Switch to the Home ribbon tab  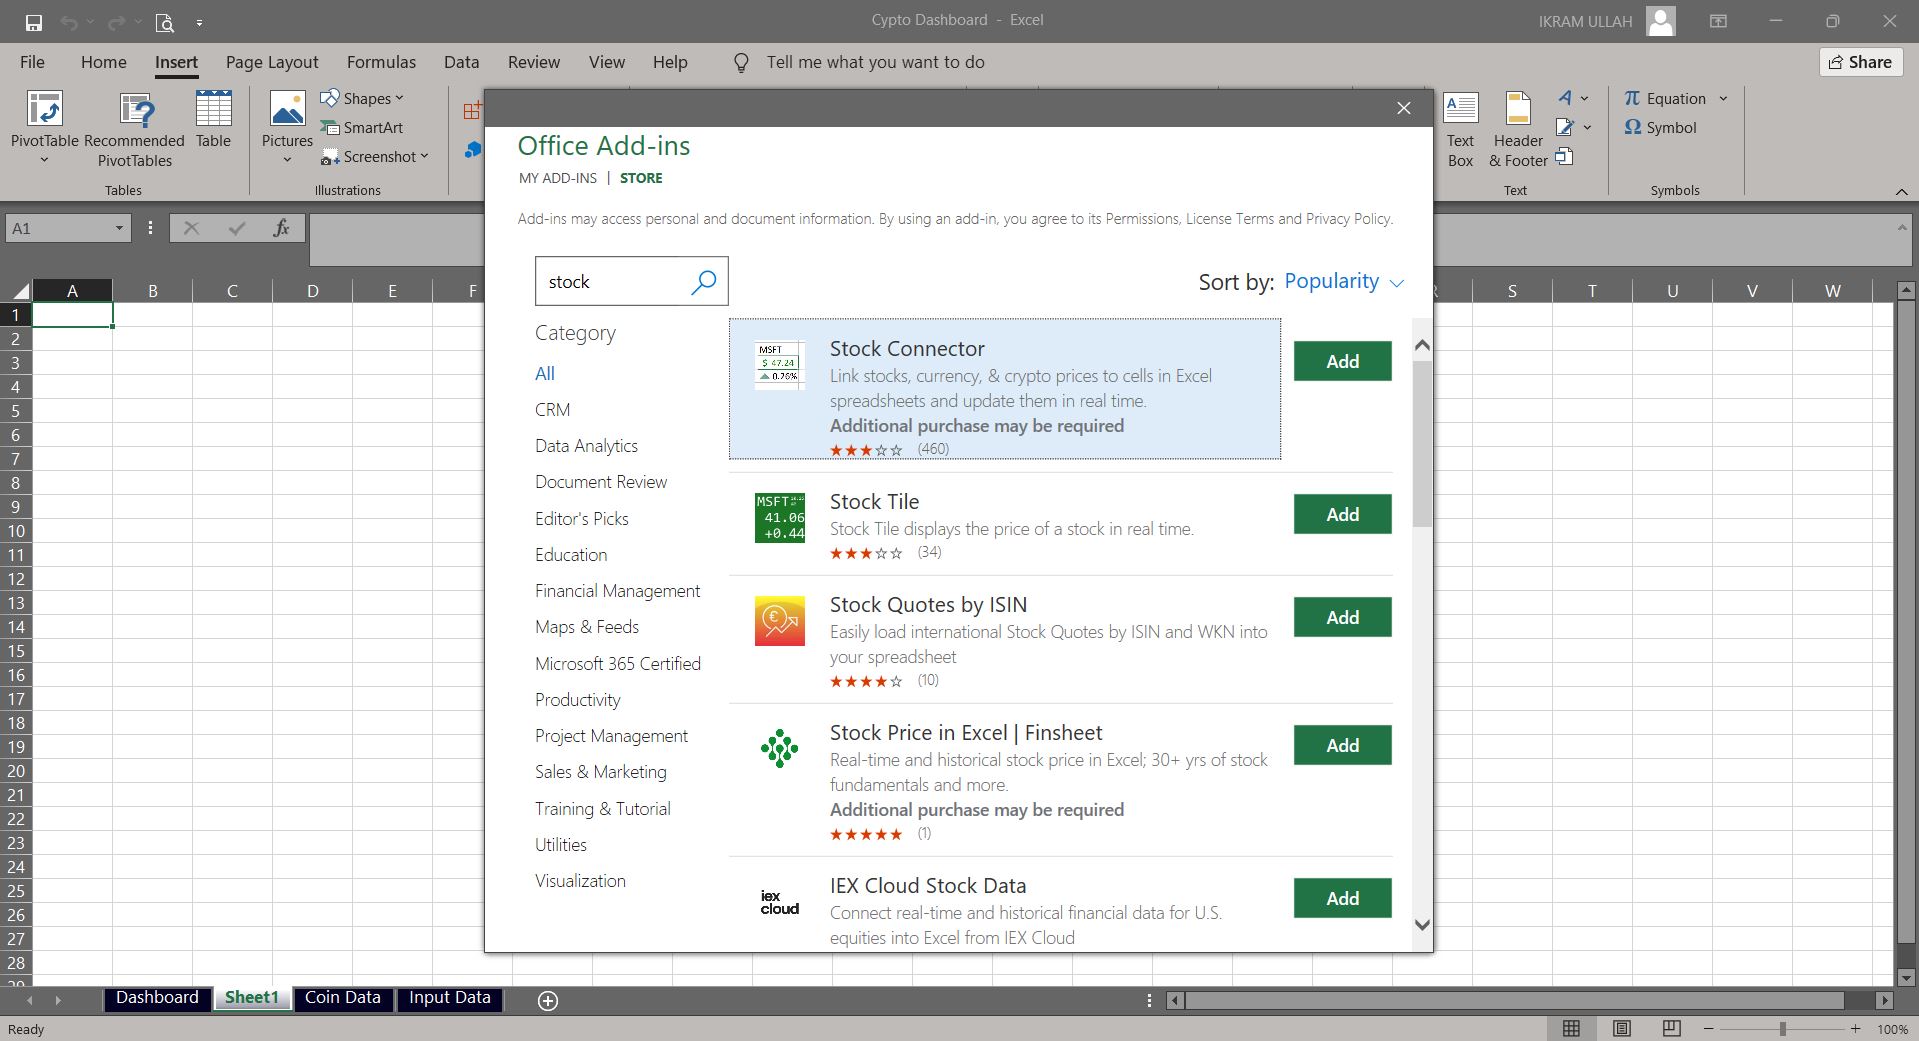pyautogui.click(x=104, y=62)
